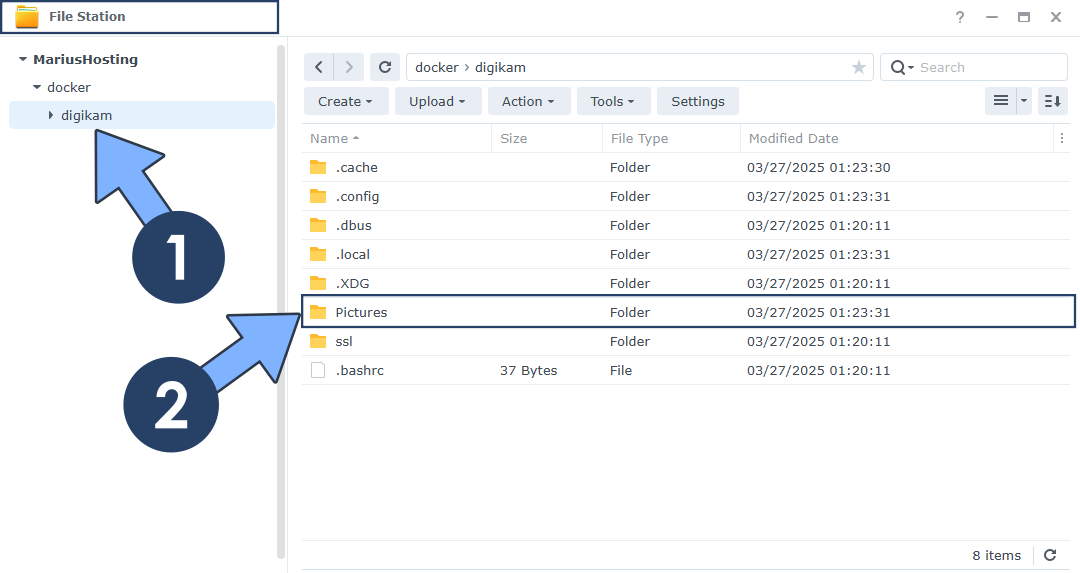Open the view mode dropdown arrow
The image size is (1080, 573).
point(1024,101)
